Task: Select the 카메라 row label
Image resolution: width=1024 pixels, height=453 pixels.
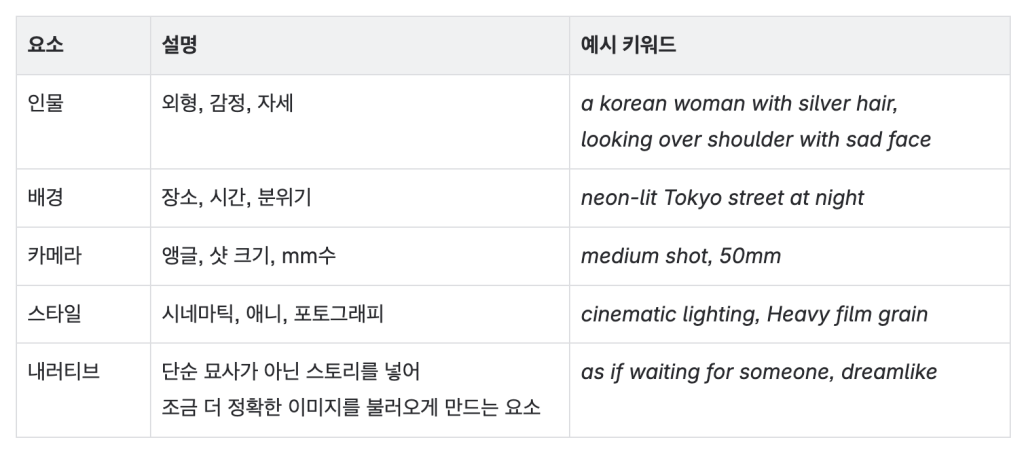Action: pyautogui.click(x=55, y=255)
